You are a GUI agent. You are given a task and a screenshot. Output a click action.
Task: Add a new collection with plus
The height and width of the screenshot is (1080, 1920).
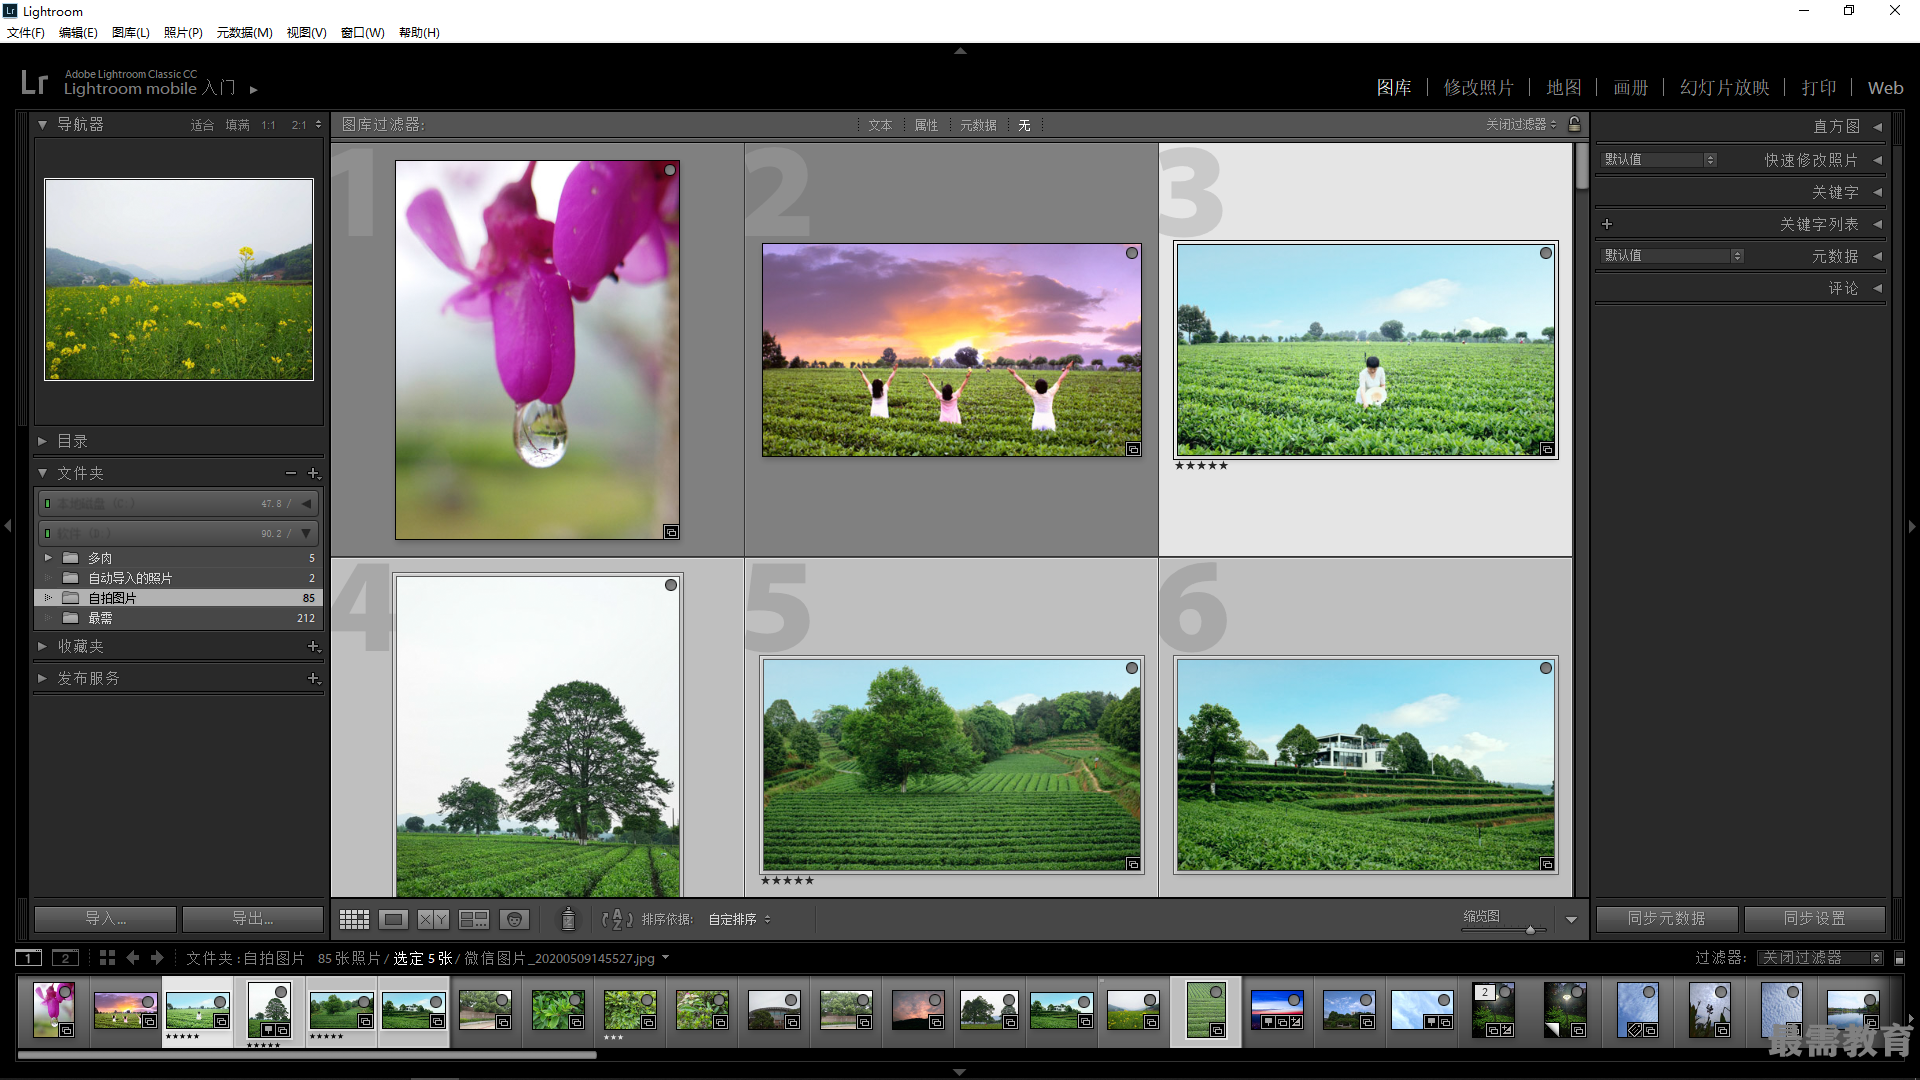(313, 646)
